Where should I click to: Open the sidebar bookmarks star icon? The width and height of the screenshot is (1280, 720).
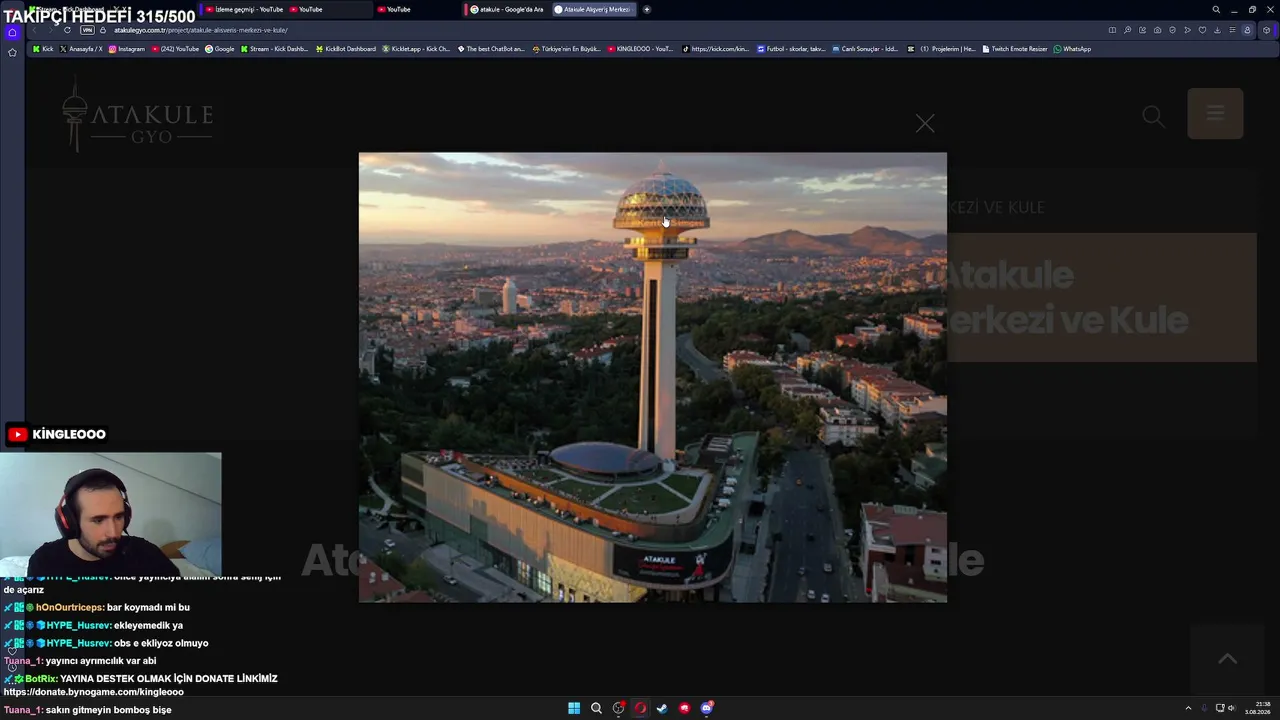tap(12, 52)
